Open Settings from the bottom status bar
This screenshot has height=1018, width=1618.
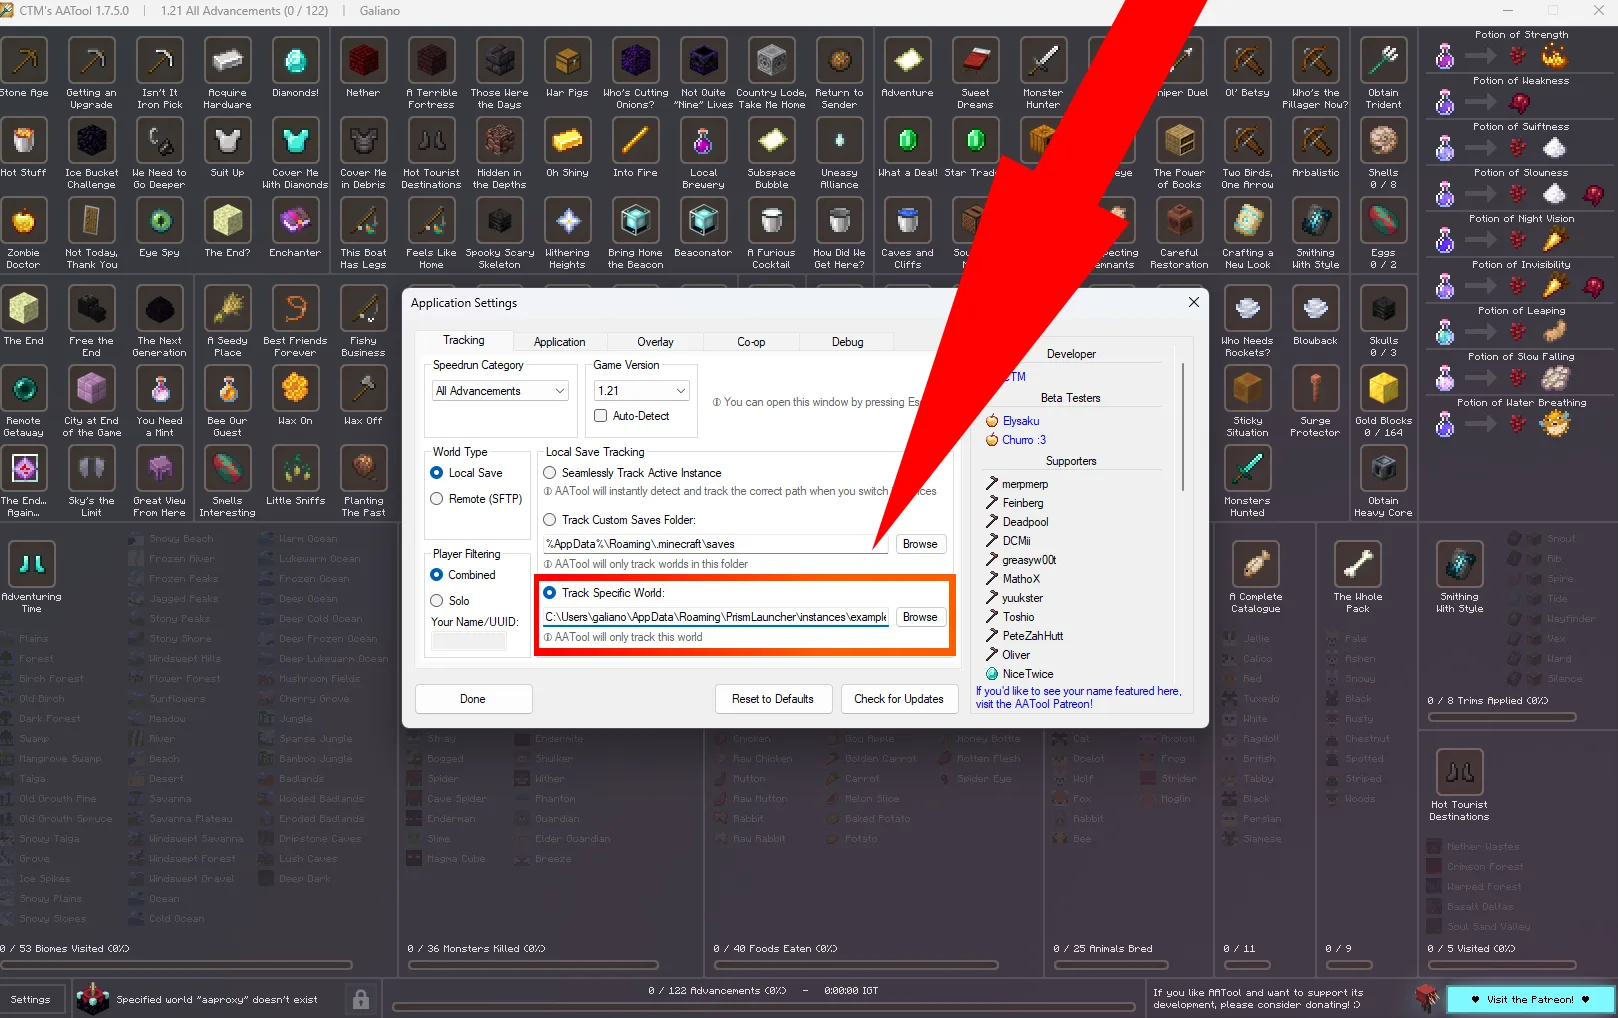pyautogui.click(x=31, y=999)
